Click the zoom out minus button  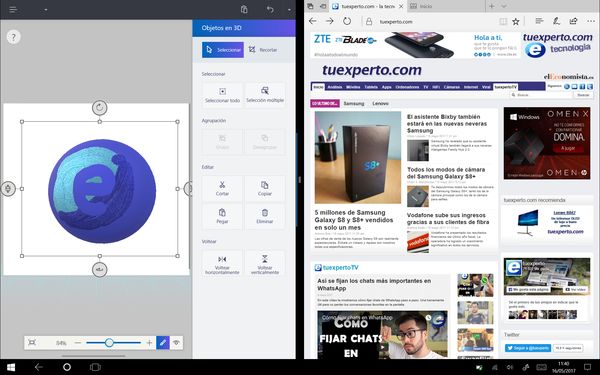[78, 343]
